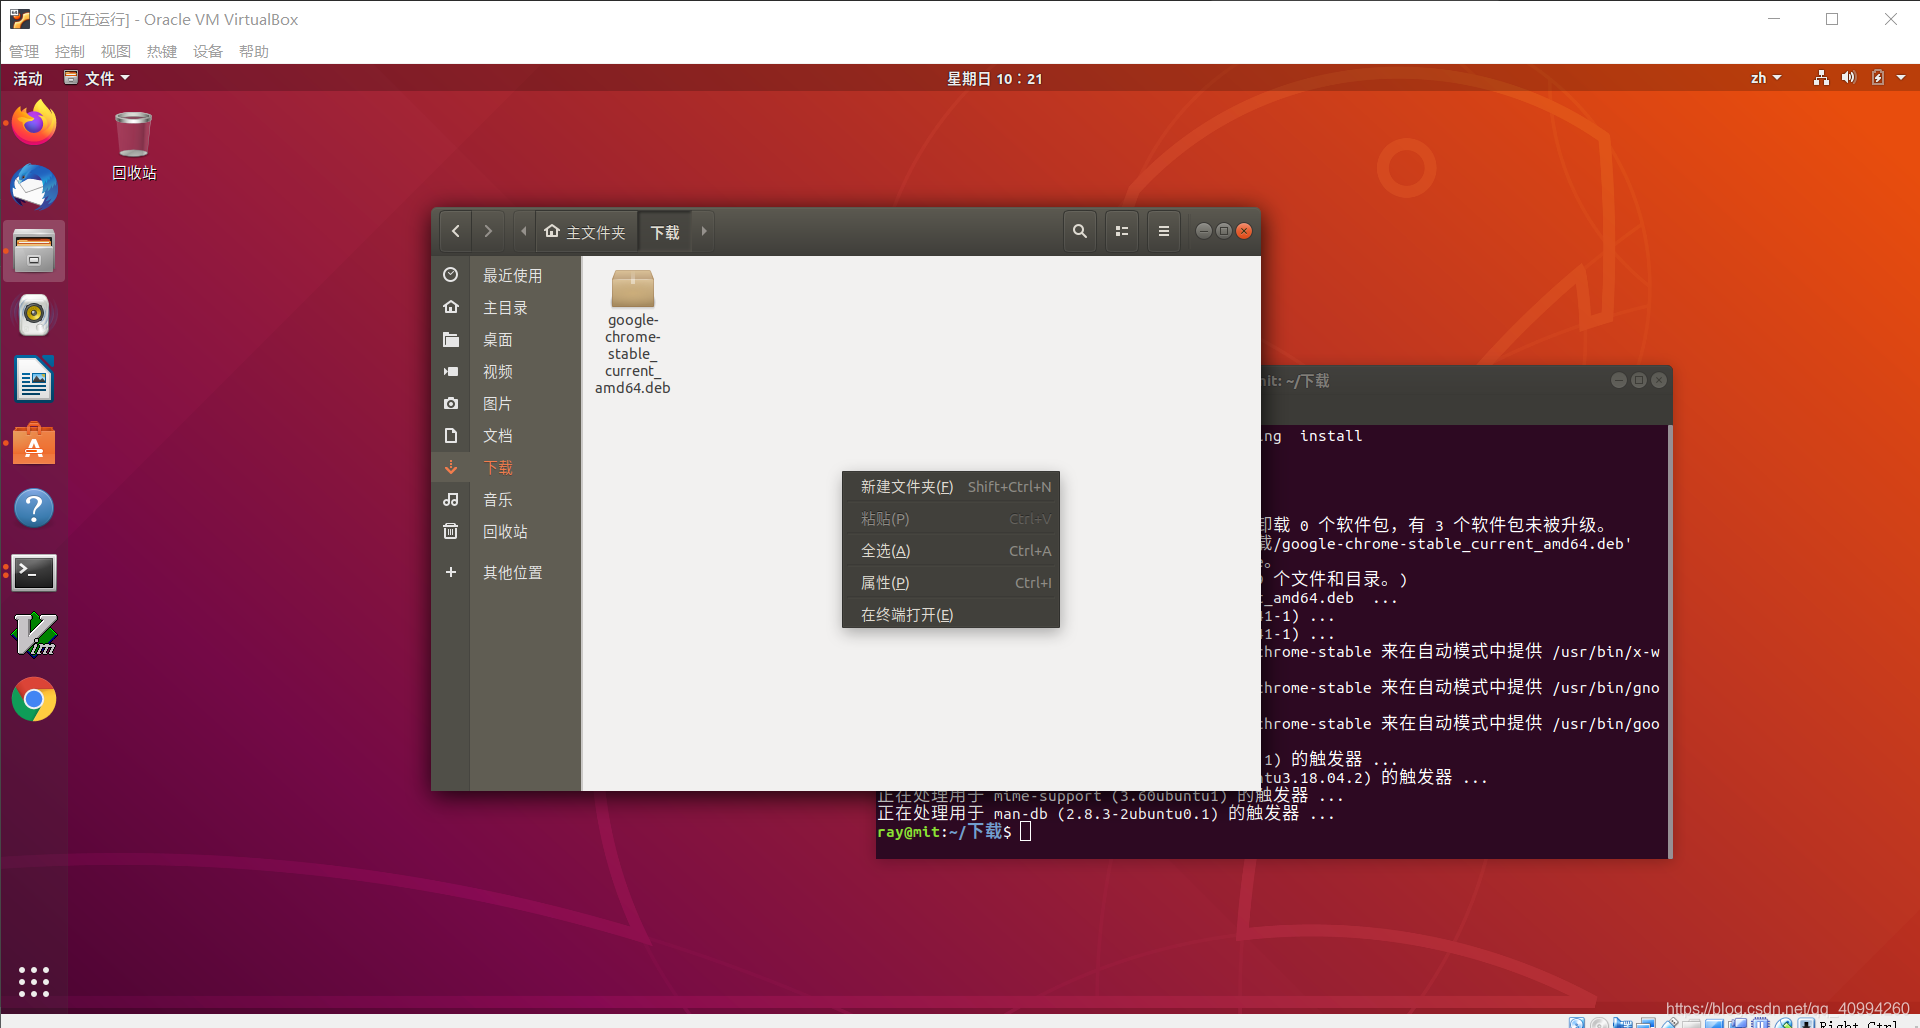Open the hamburger menu in file manager

[x=1164, y=231]
